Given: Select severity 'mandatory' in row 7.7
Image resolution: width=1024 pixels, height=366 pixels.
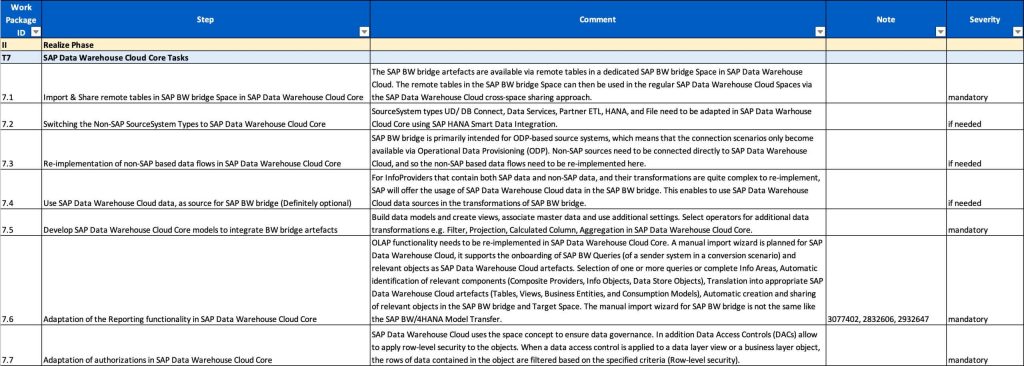Looking at the screenshot, I should point(985,346).
